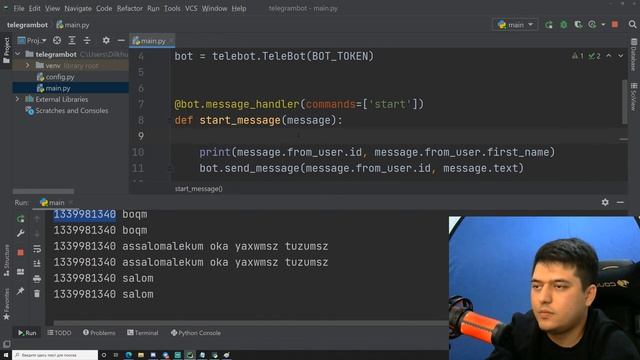This screenshot has width=640, height=360.
Task: Expand all in the Project panel
Action: [72, 40]
